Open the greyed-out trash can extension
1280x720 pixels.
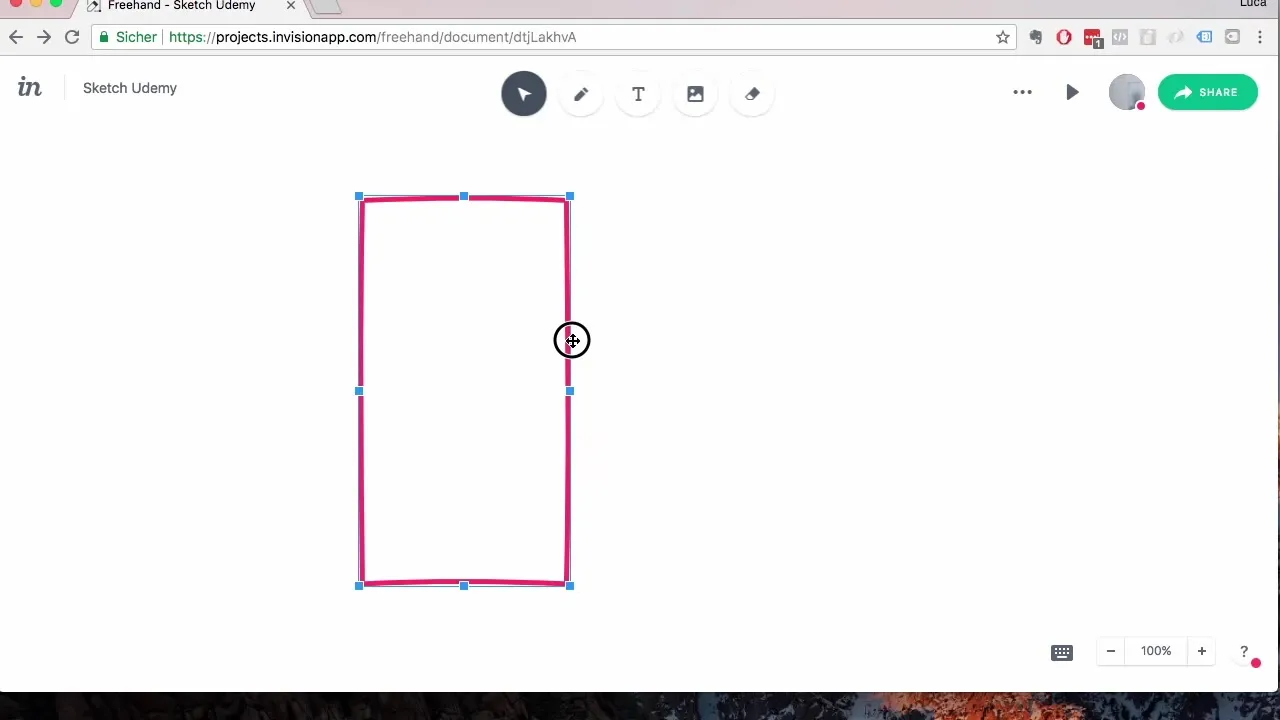point(1148,37)
